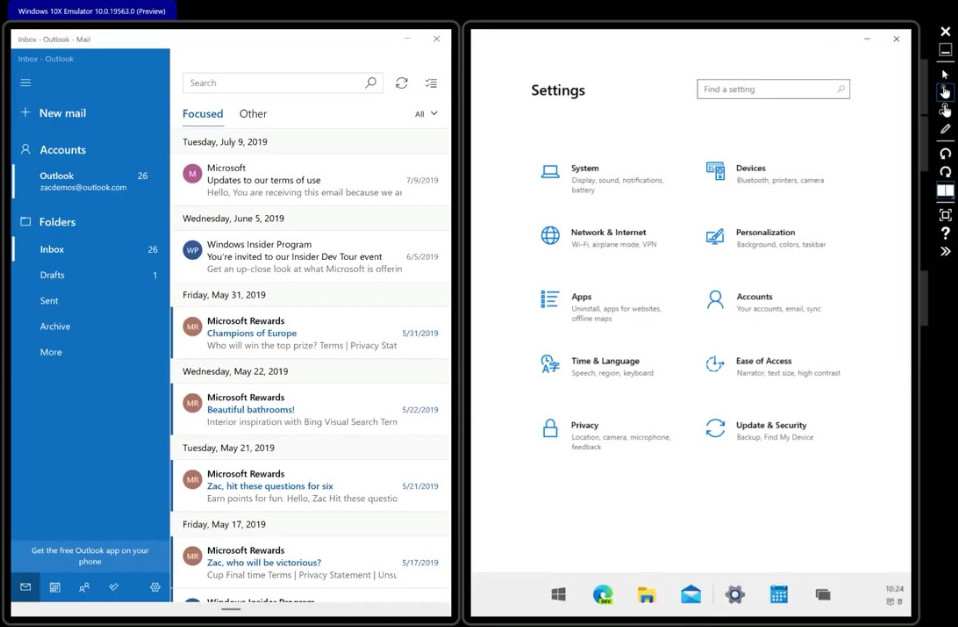Image resolution: width=958 pixels, height=627 pixels.
Task: Open Insider Dev Tour event email
Action: tap(310, 256)
